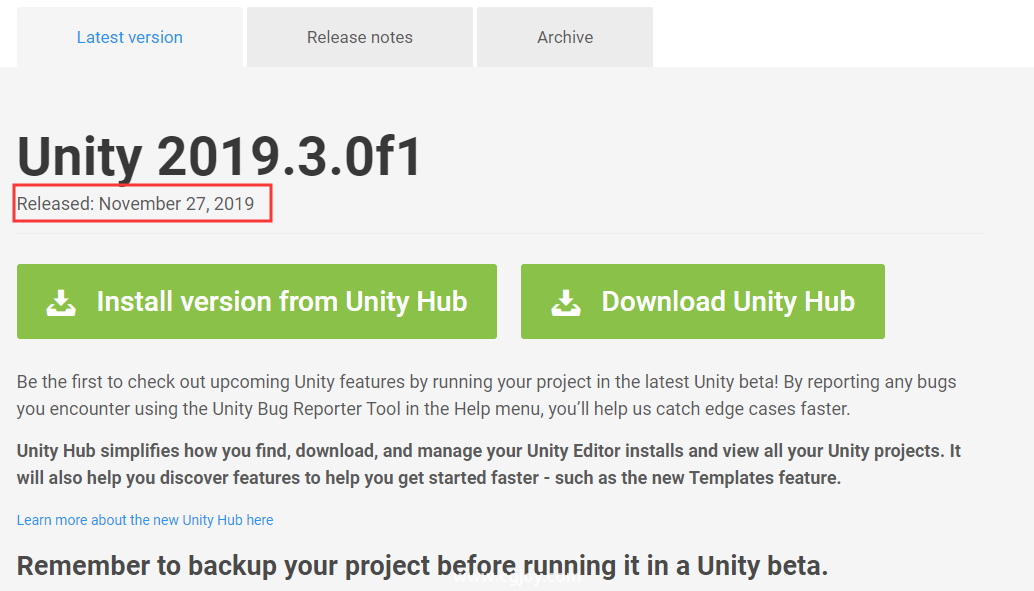Click the download icon beside Download Unity Hub
Screen dimensions: 1034x591
pos(566,302)
